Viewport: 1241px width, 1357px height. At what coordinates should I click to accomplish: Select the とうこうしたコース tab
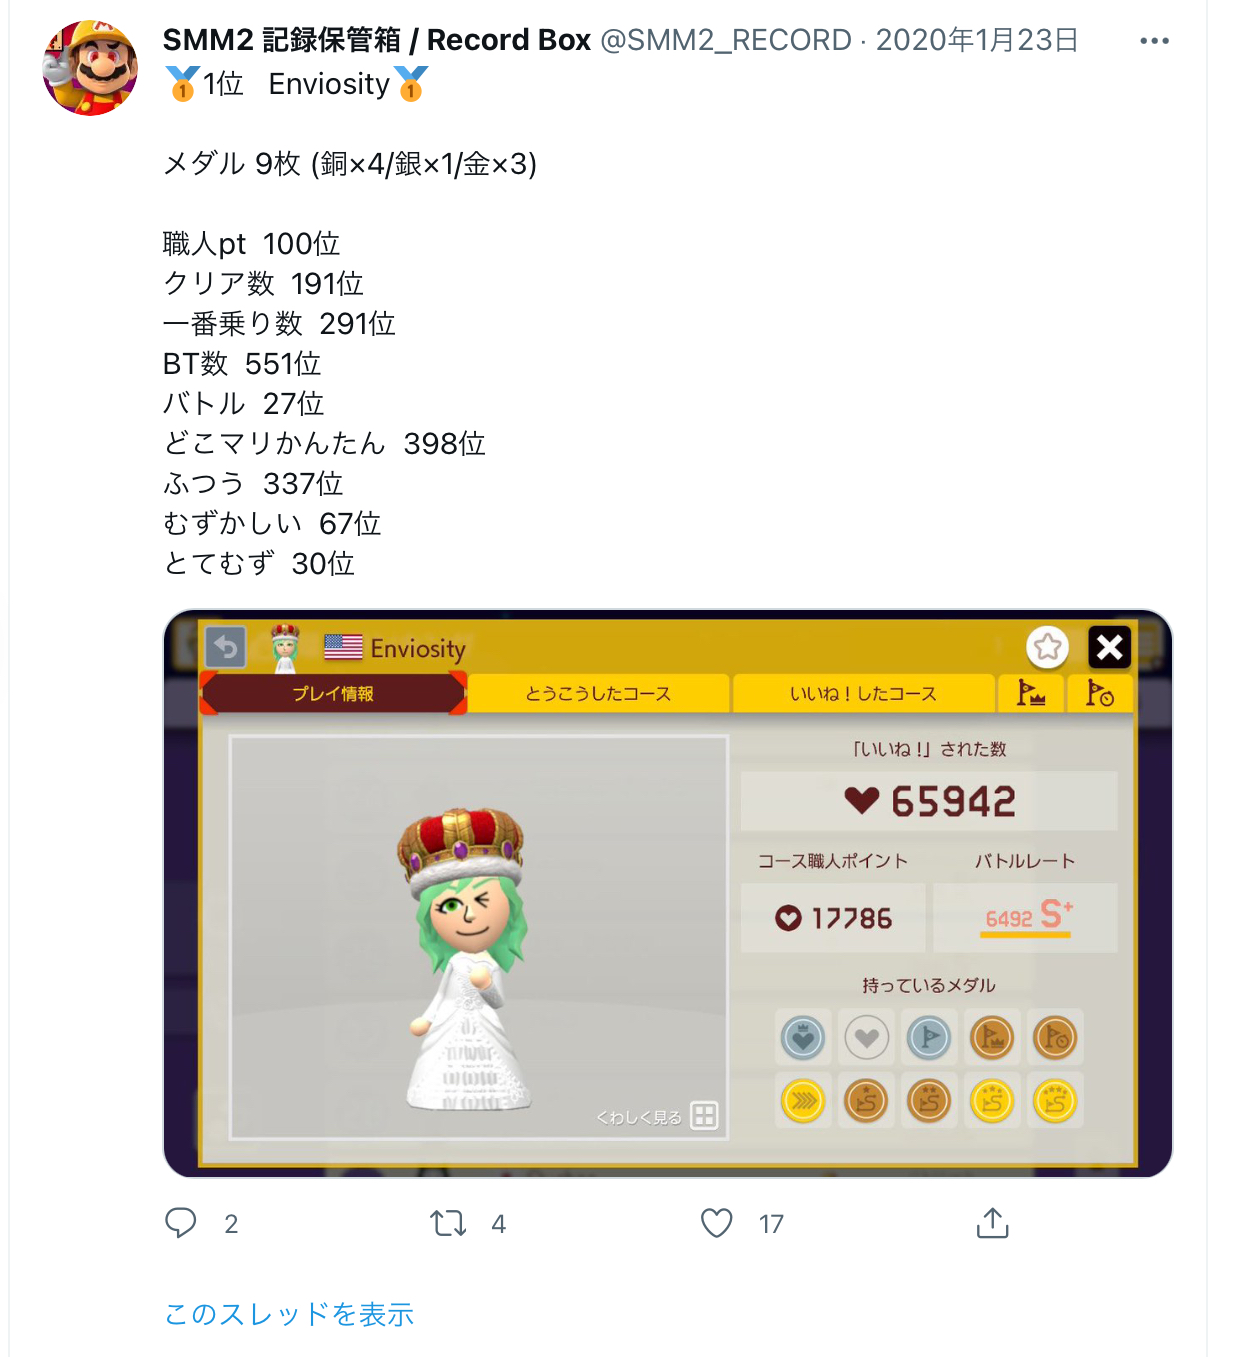pyautogui.click(x=598, y=693)
